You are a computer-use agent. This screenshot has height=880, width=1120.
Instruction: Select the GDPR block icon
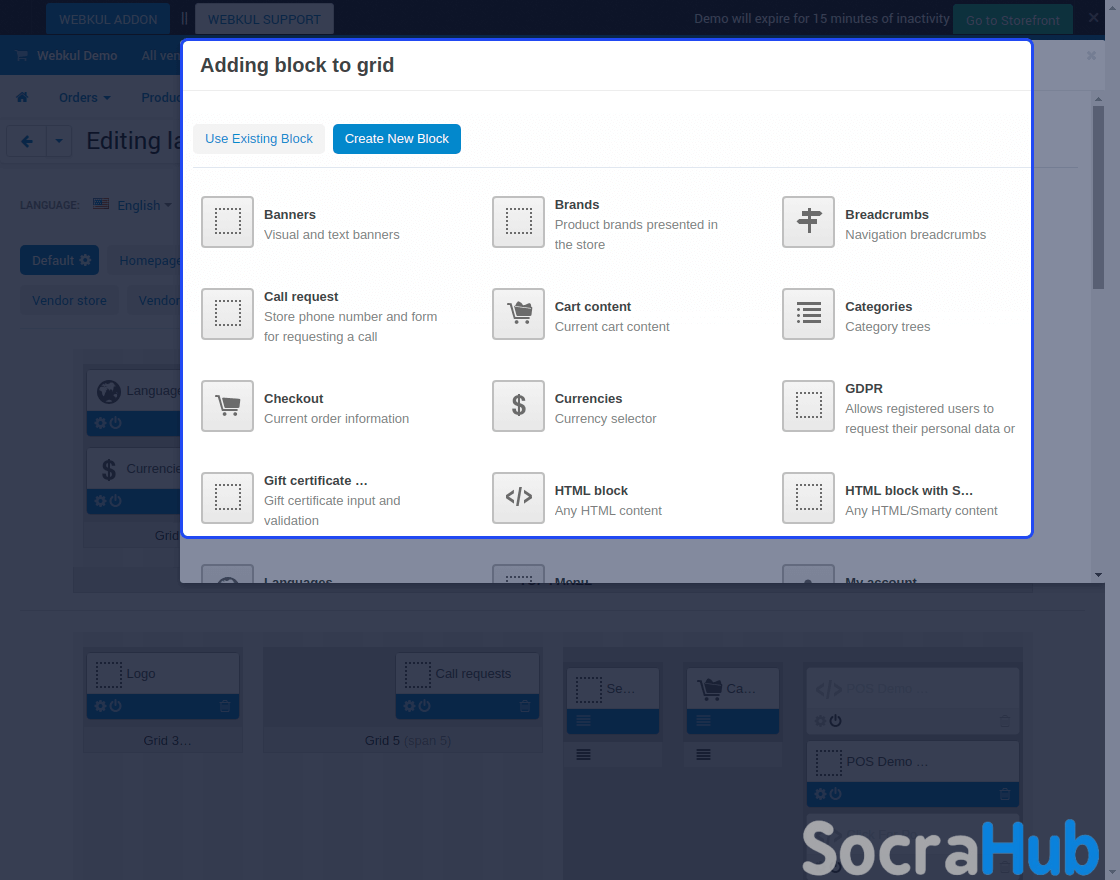tap(809, 406)
